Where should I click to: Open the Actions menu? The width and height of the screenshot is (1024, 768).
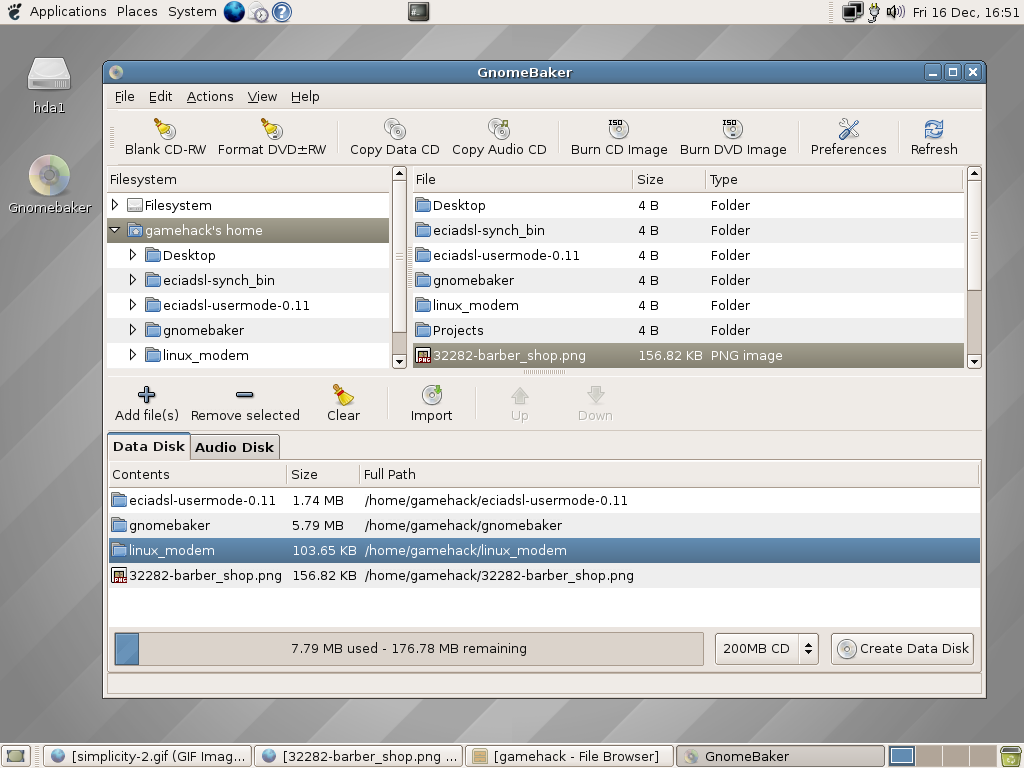point(210,97)
